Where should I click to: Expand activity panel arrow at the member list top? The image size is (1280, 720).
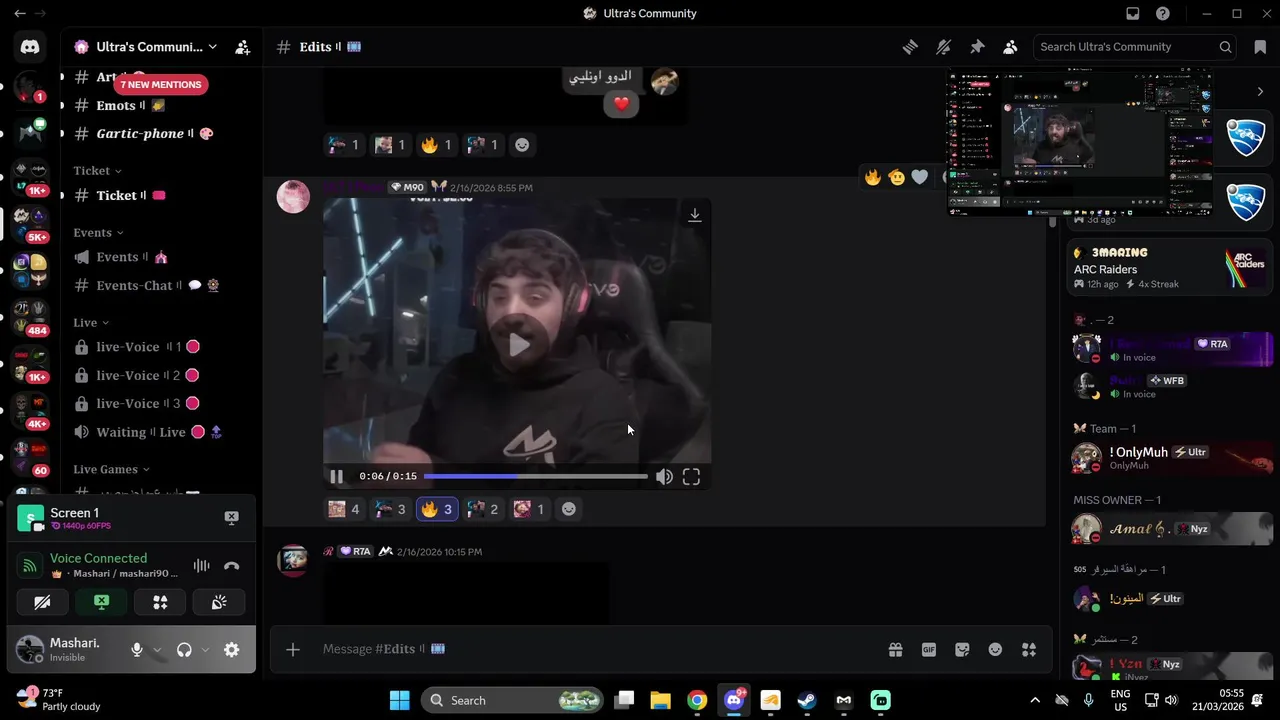1260,91
